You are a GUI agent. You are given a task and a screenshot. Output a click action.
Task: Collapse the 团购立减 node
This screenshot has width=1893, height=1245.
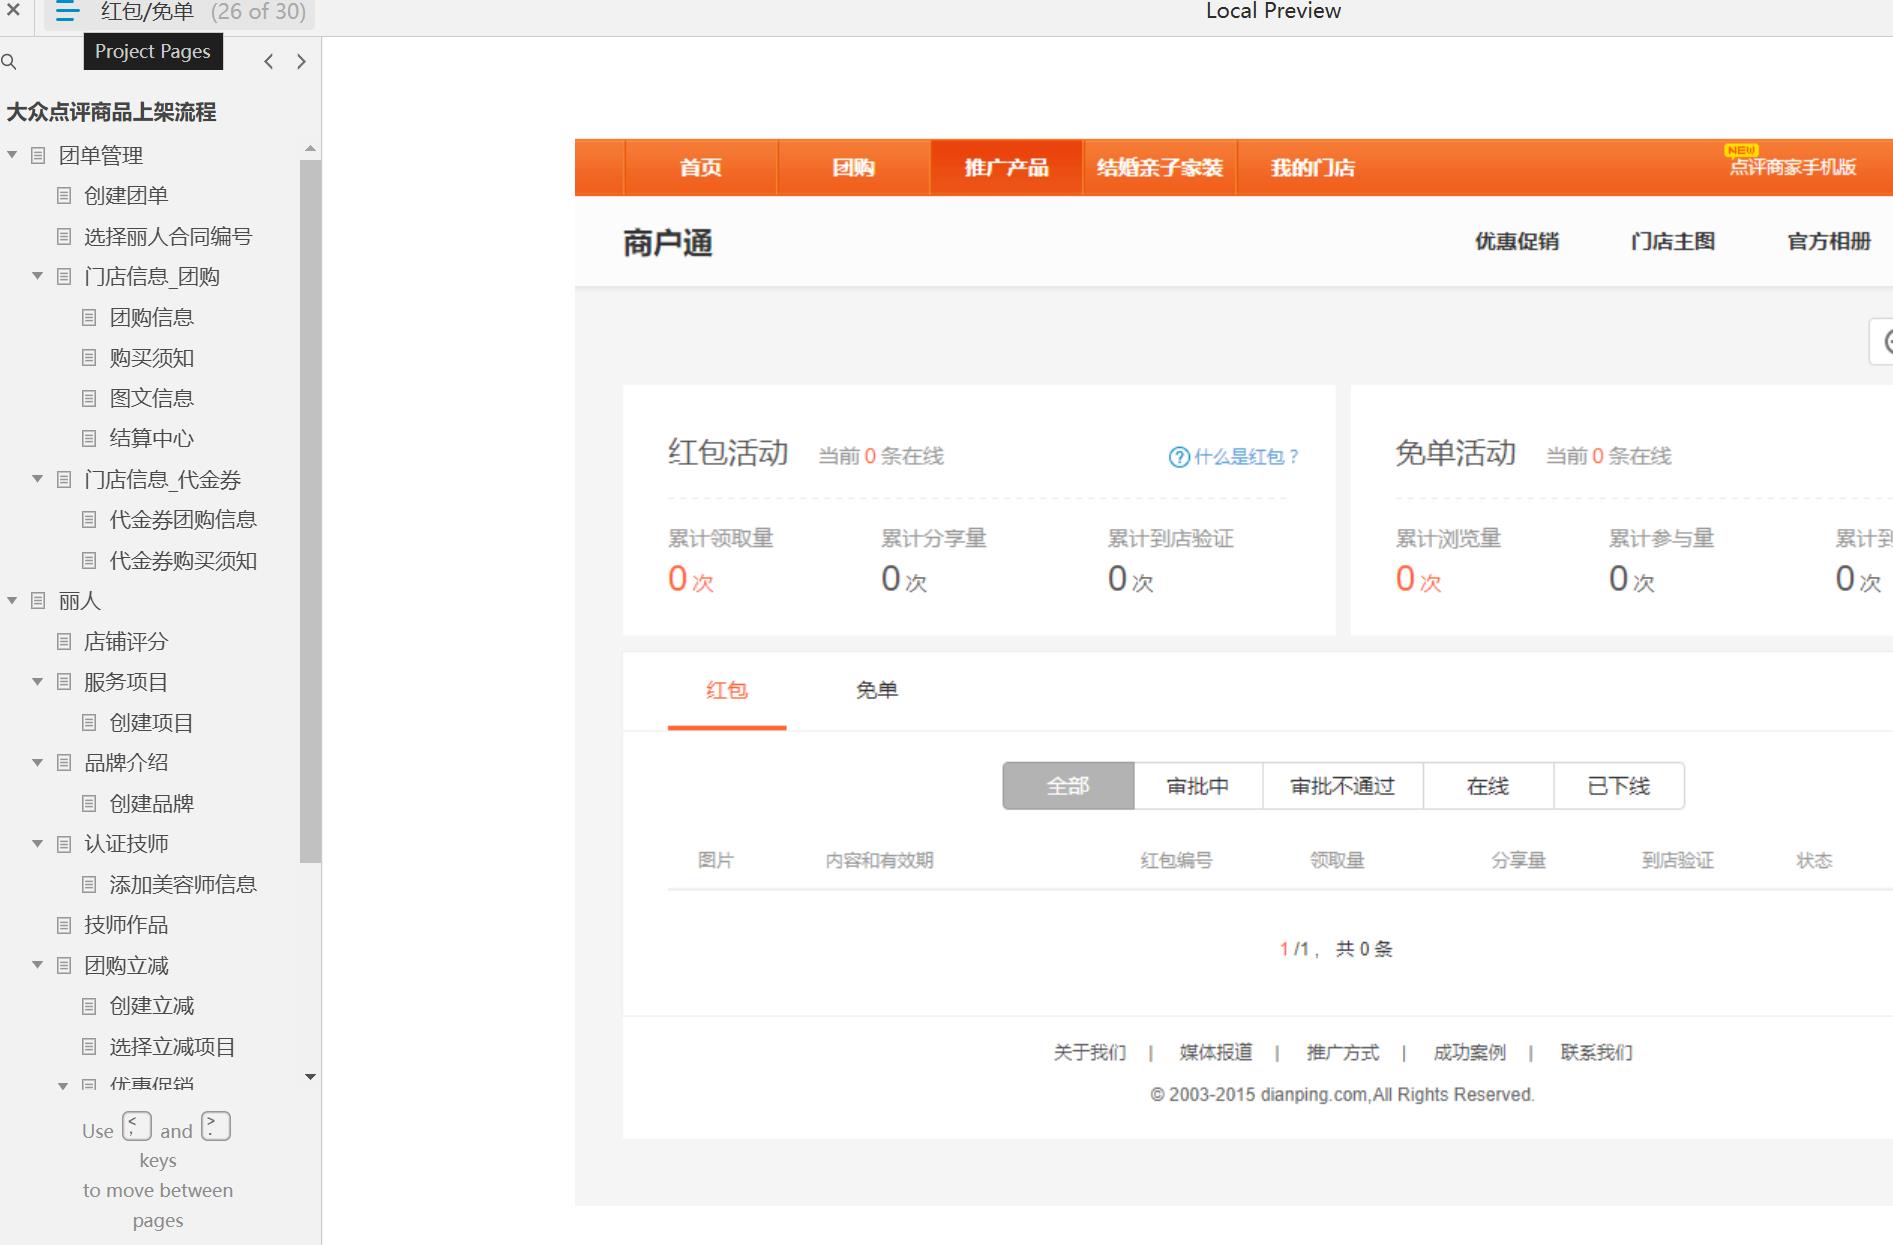click(x=38, y=965)
